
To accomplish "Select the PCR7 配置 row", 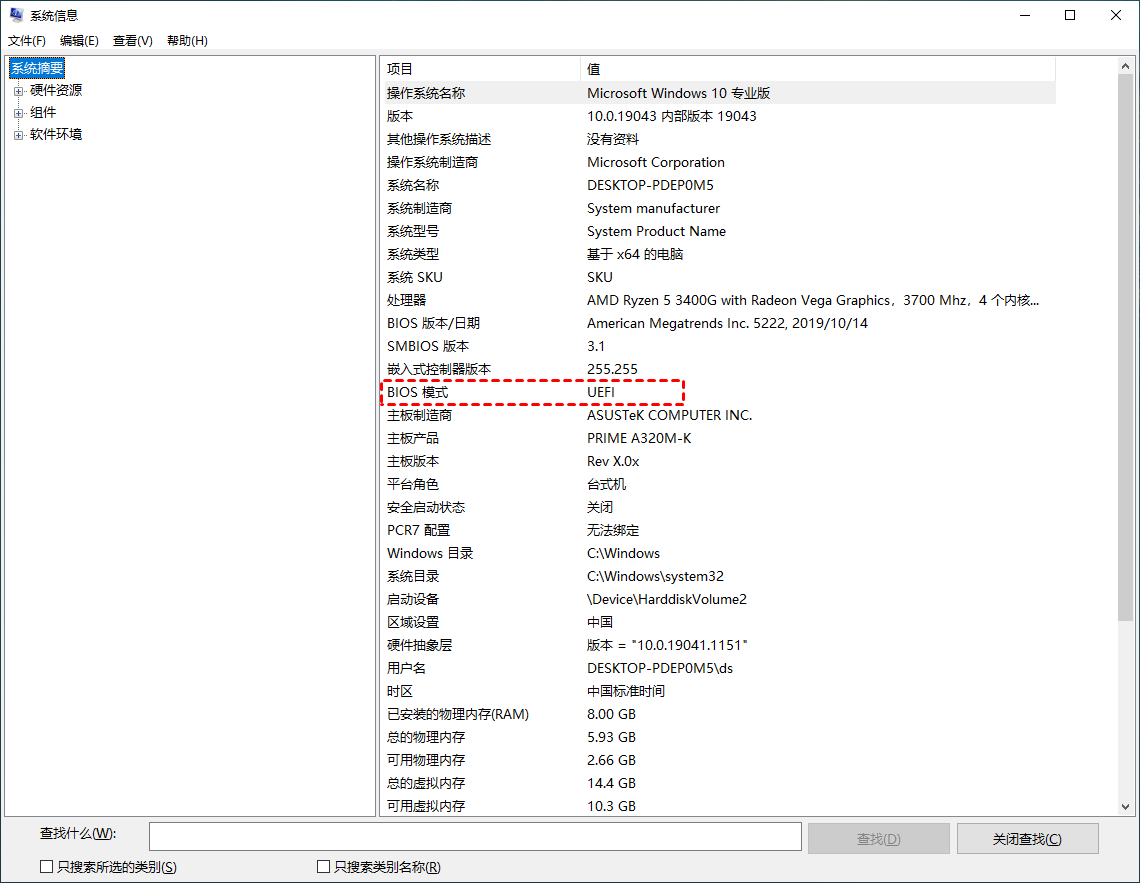I will (718, 531).
